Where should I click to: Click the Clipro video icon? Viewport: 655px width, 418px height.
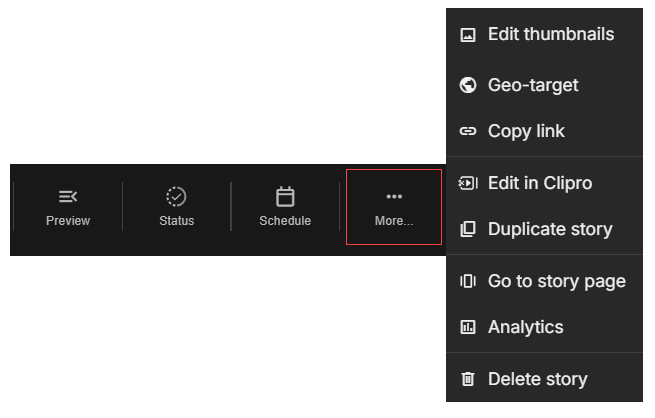tap(467, 183)
